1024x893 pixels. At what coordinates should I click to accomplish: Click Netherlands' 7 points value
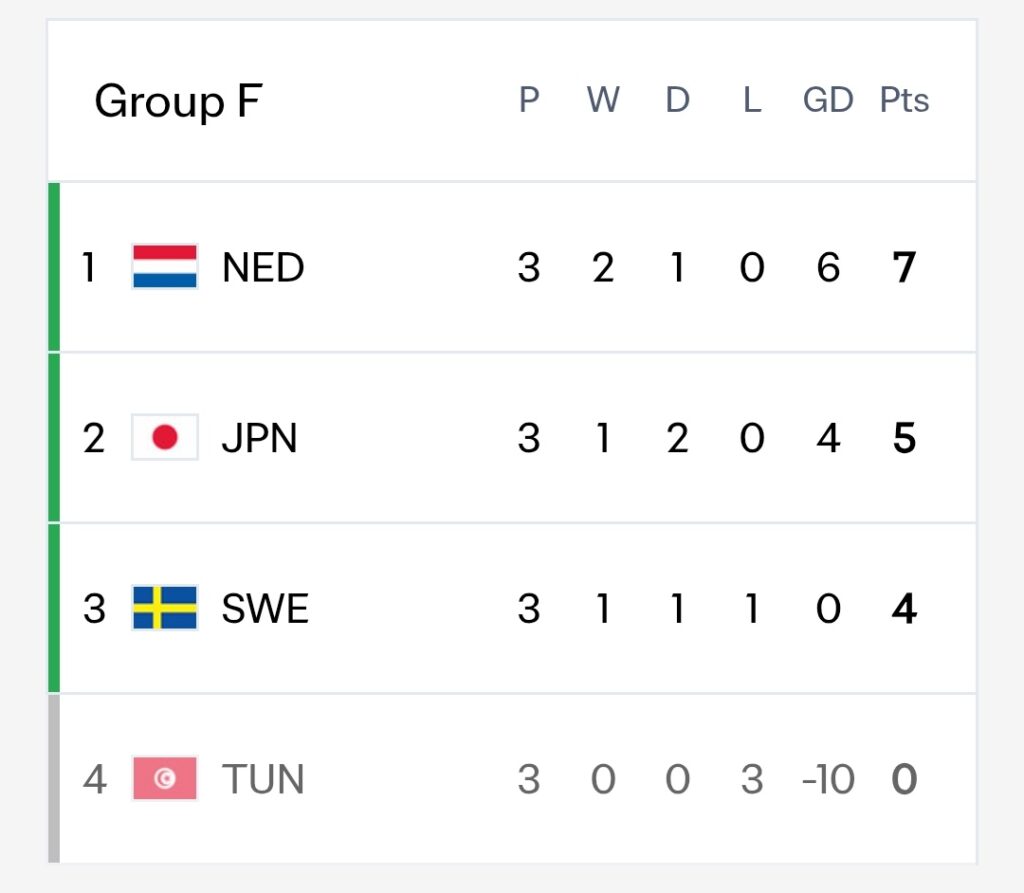point(904,267)
